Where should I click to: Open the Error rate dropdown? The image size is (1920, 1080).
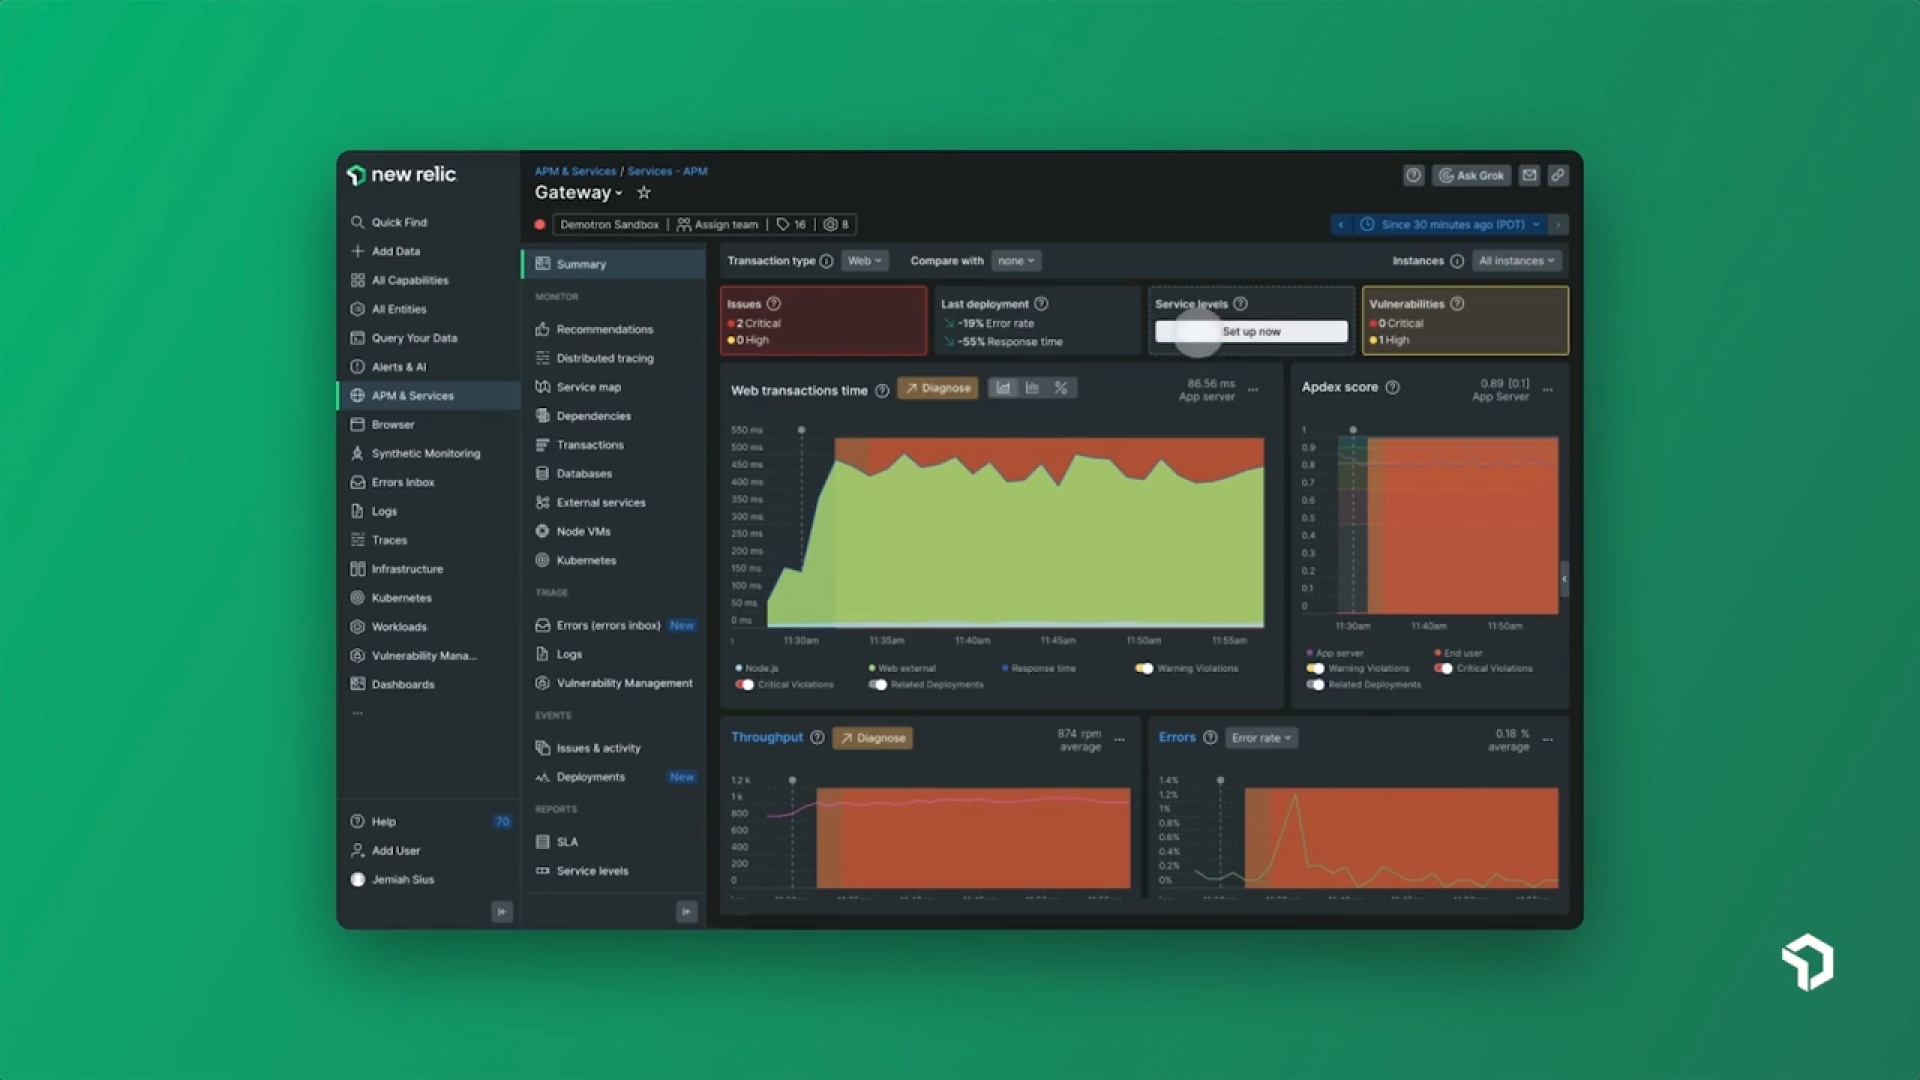tap(1261, 738)
